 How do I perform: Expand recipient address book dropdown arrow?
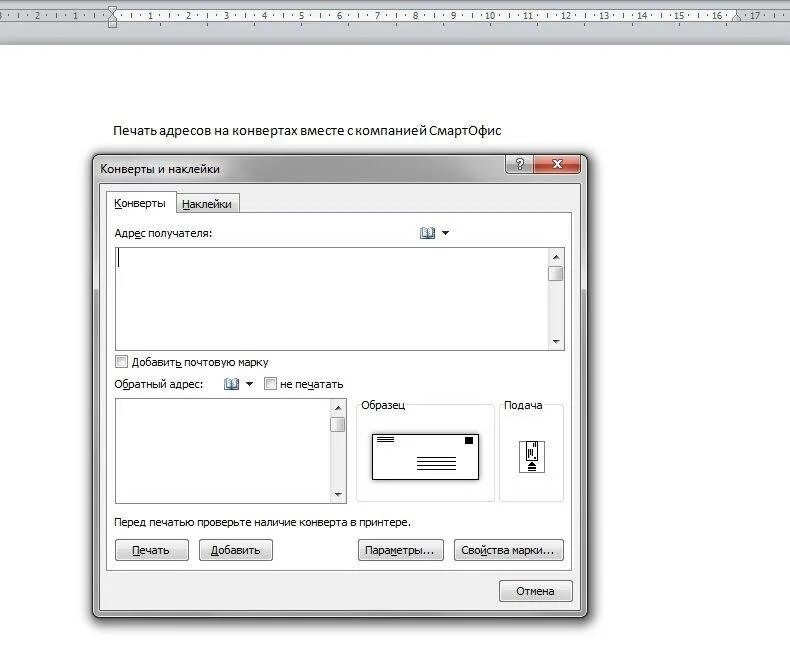tap(445, 233)
